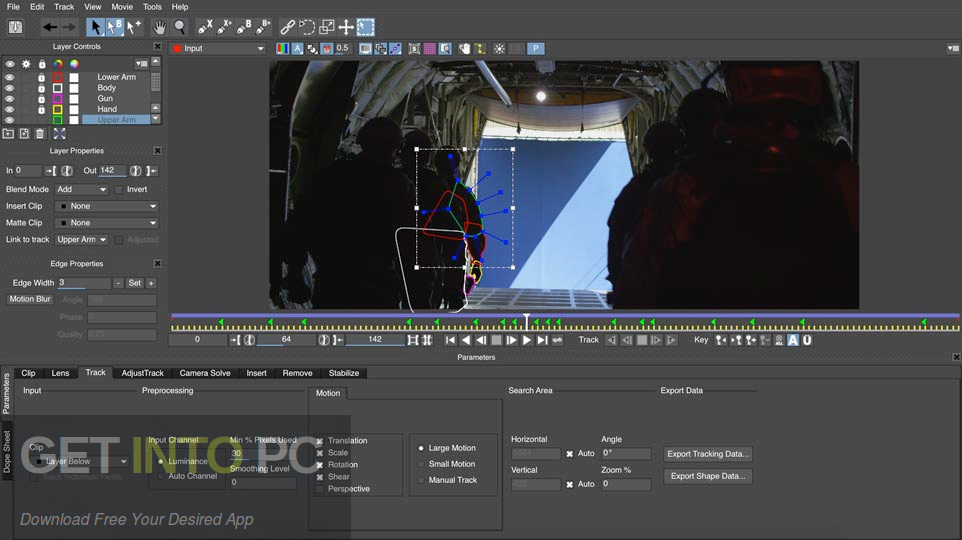
Task: Select Small Motion radio button
Action: point(421,464)
